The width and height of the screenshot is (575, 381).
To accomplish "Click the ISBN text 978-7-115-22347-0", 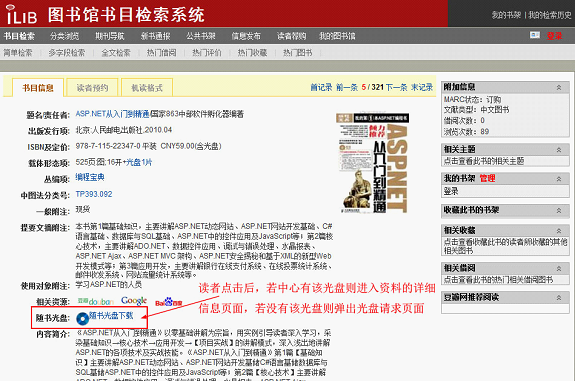I will (108, 146).
